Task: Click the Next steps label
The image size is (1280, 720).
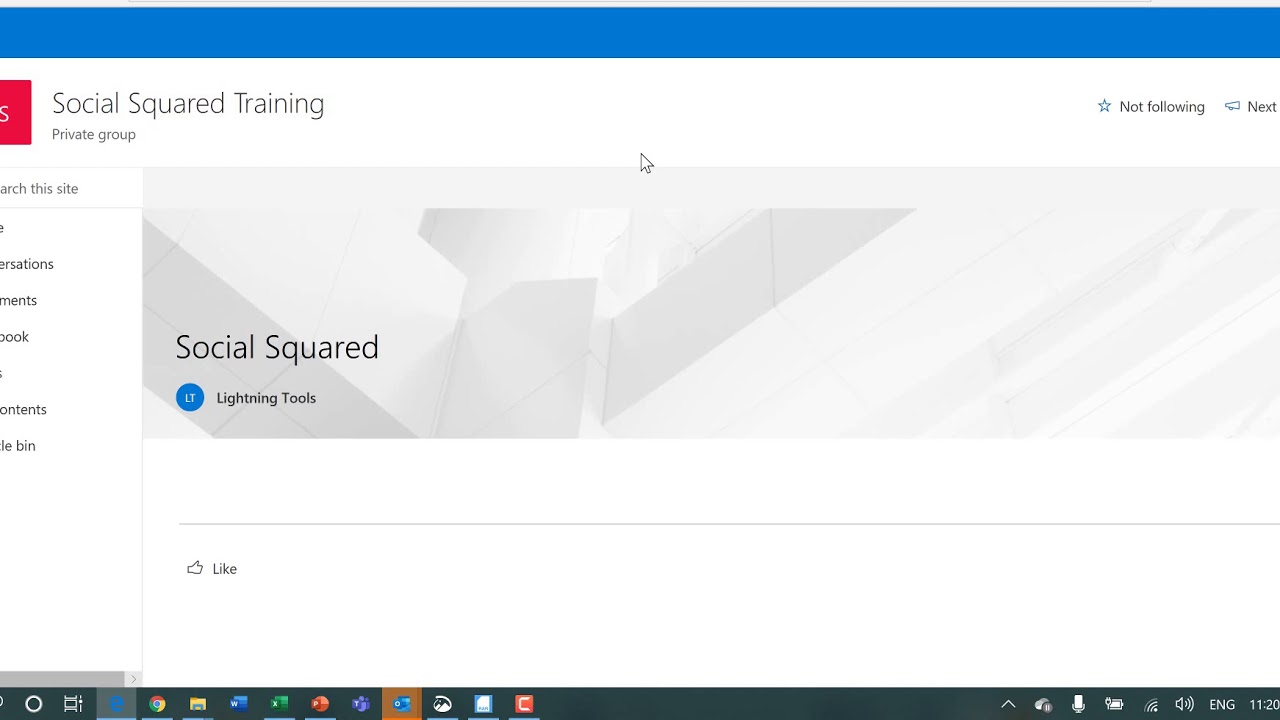Action: coord(1262,106)
